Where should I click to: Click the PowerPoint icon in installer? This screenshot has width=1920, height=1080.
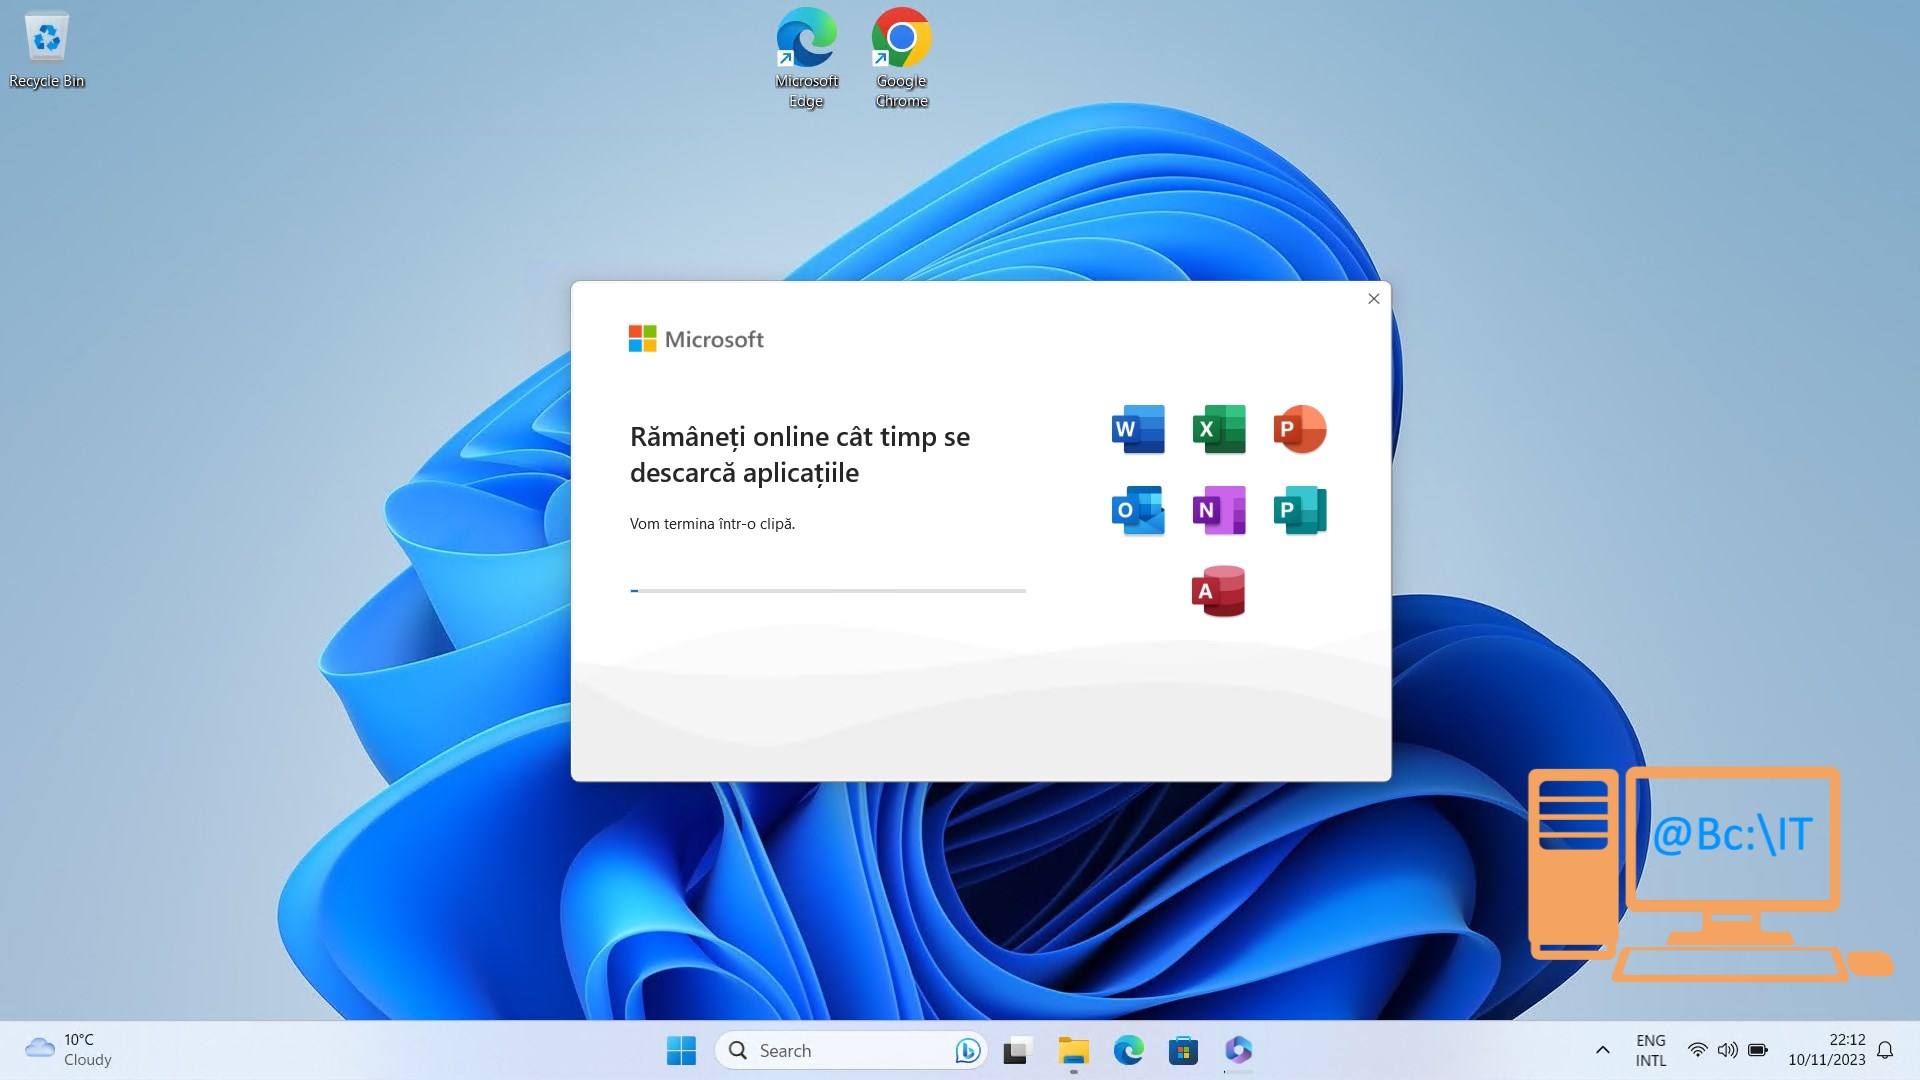[x=1299, y=429]
